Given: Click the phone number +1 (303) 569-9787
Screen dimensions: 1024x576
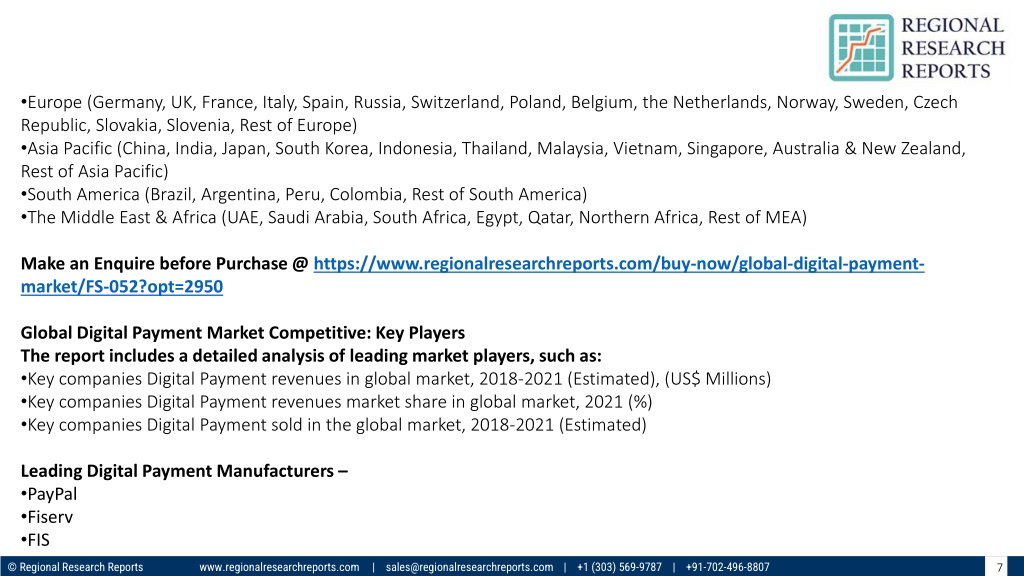Looking at the screenshot, I should click(x=619, y=567).
